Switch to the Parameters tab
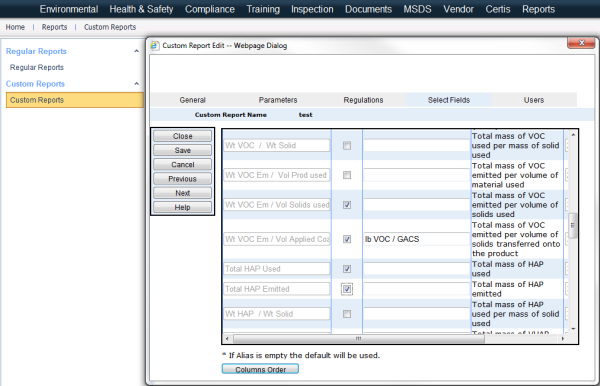600x386 pixels. pyautogui.click(x=278, y=100)
